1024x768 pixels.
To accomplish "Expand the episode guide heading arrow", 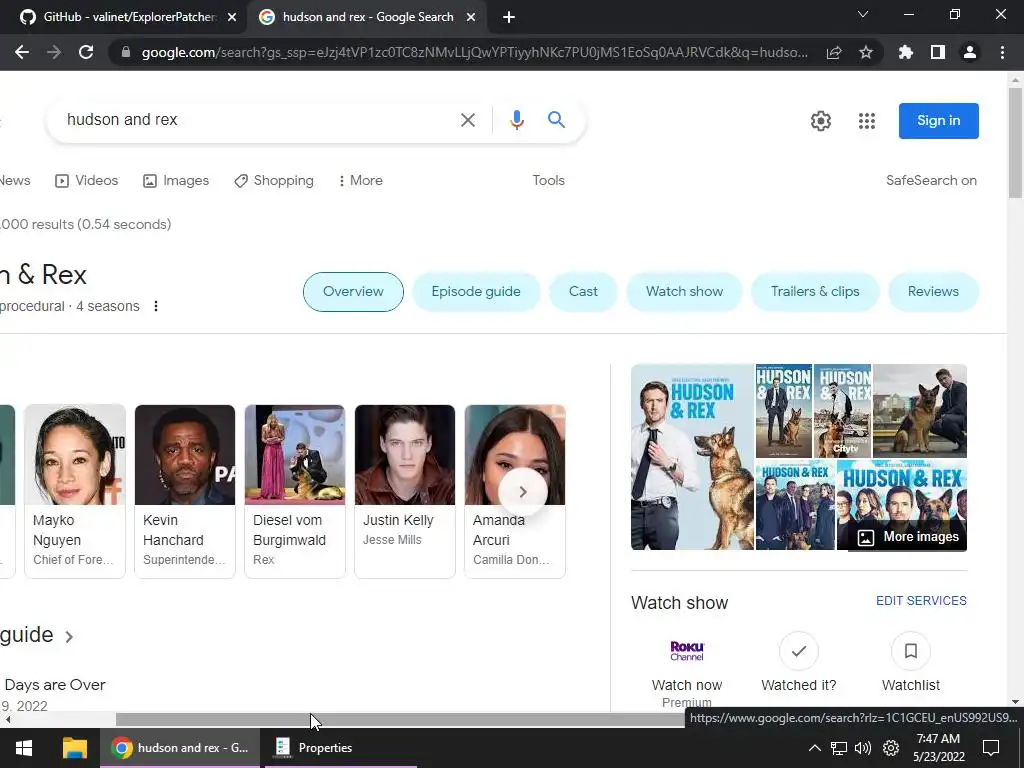I will (69, 637).
